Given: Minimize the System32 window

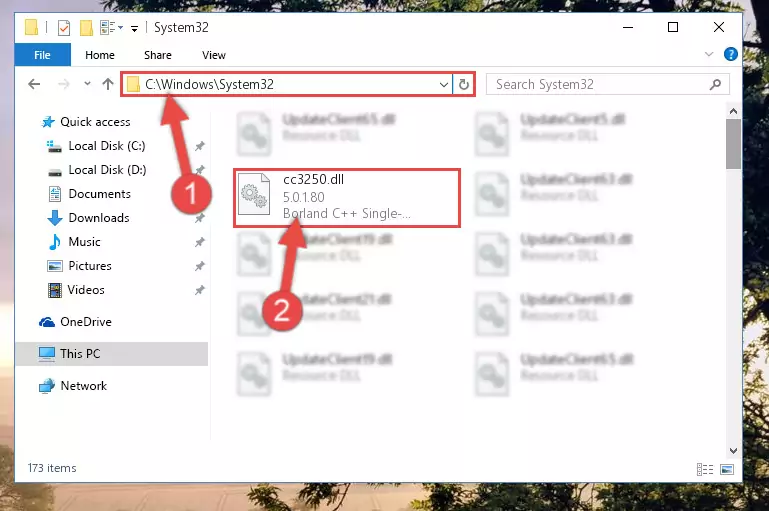Looking at the screenshot, I should 628,27.
